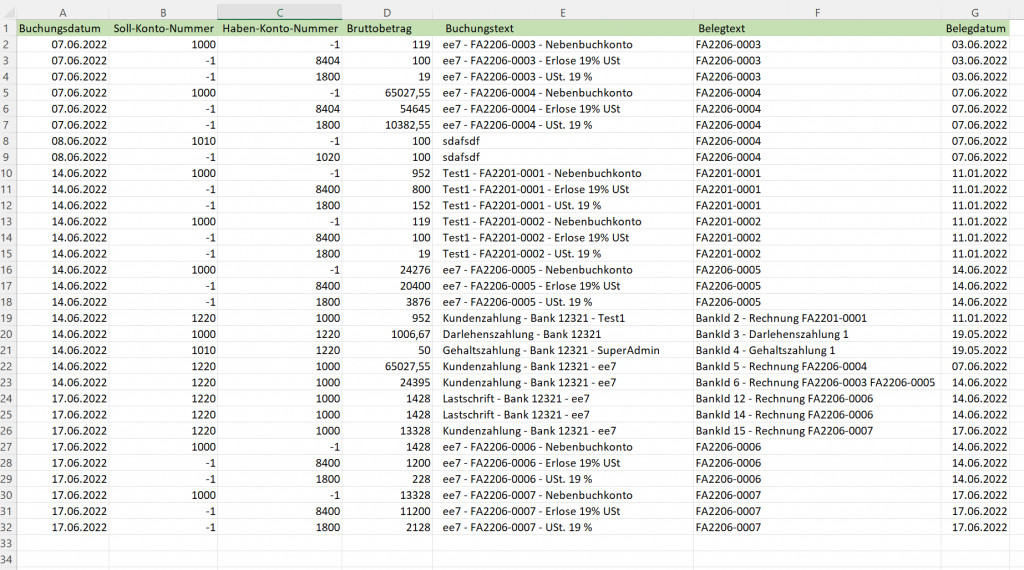Select row header 33
The image size is (1024, 570).
(x=7, y=543)
